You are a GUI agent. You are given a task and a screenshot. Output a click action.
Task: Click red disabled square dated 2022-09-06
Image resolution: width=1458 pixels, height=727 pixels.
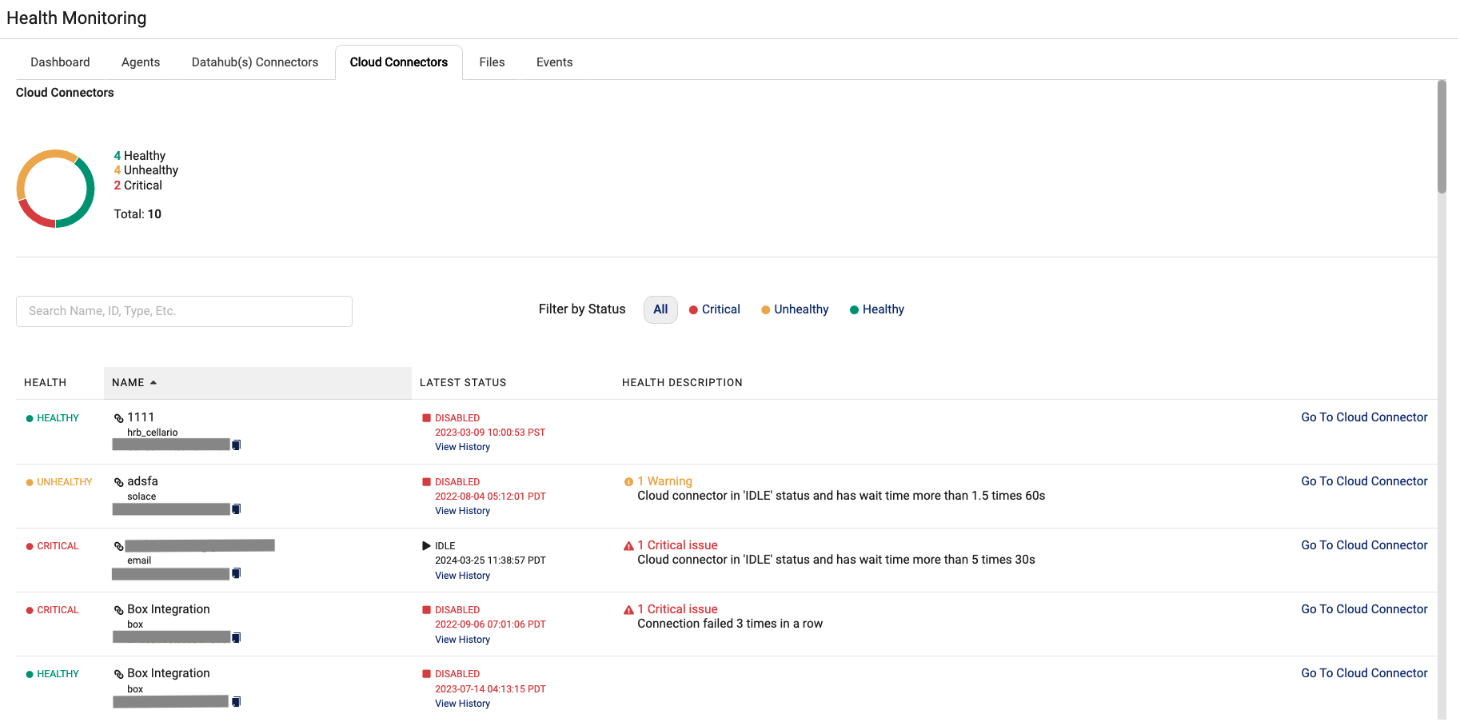click(426, 610)
